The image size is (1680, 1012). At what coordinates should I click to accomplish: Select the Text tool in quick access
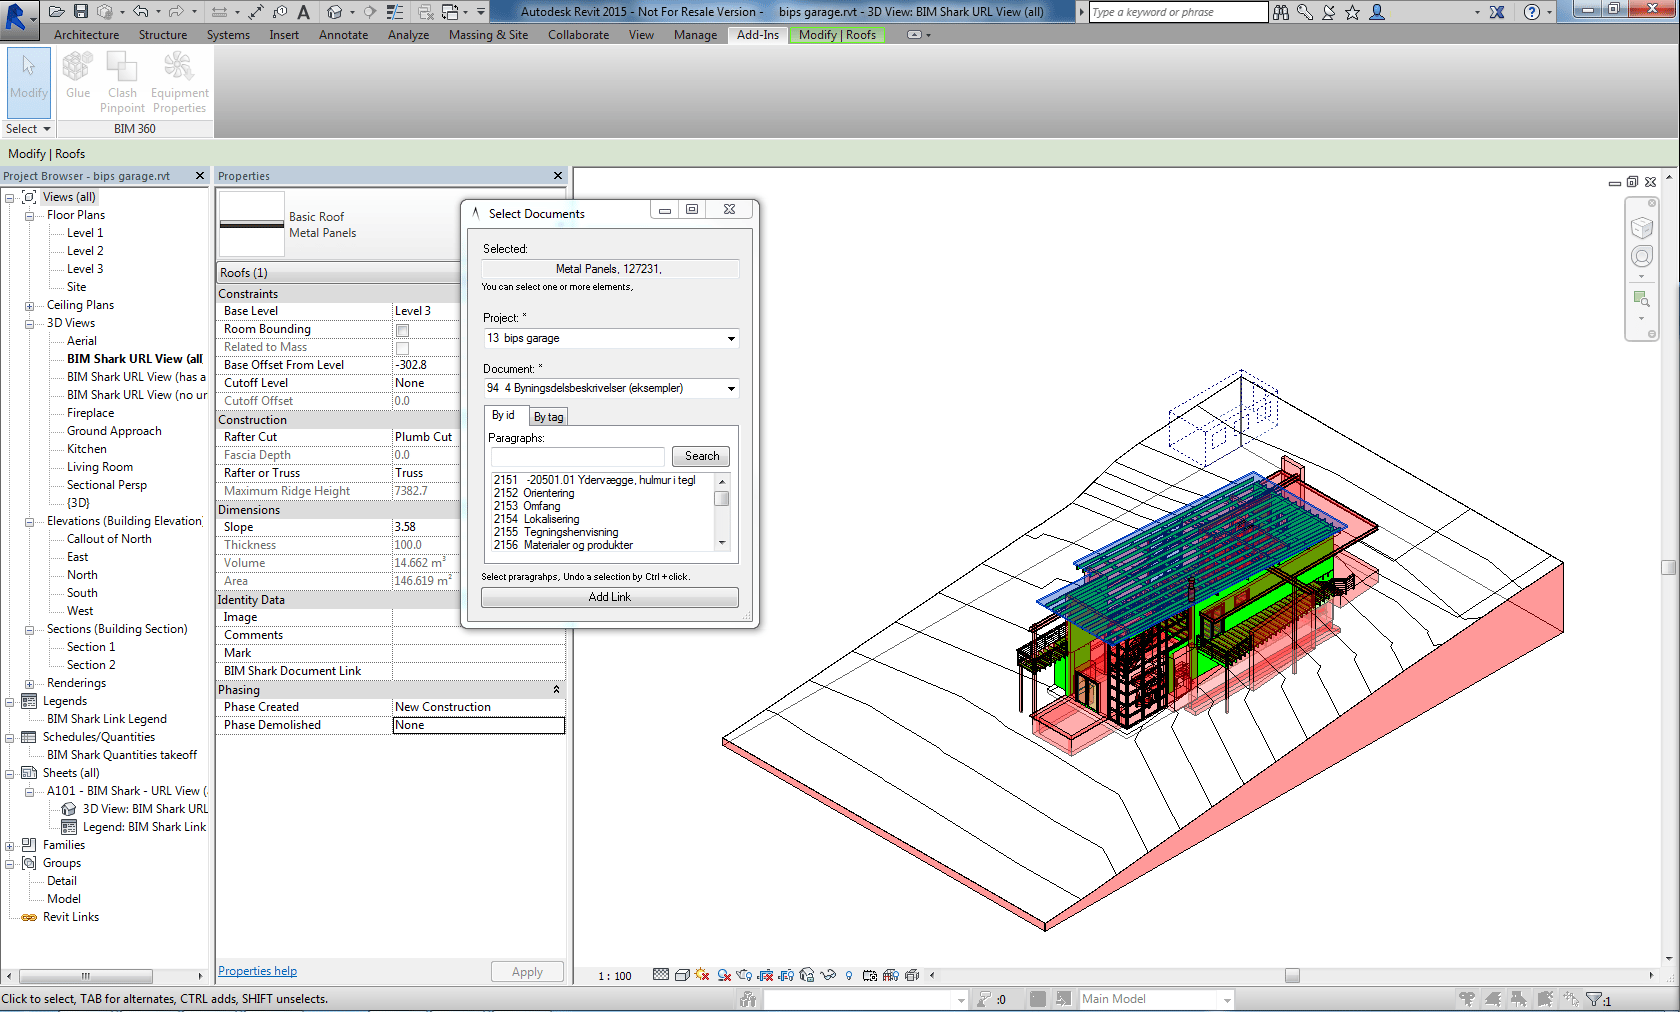coord(303,12)
